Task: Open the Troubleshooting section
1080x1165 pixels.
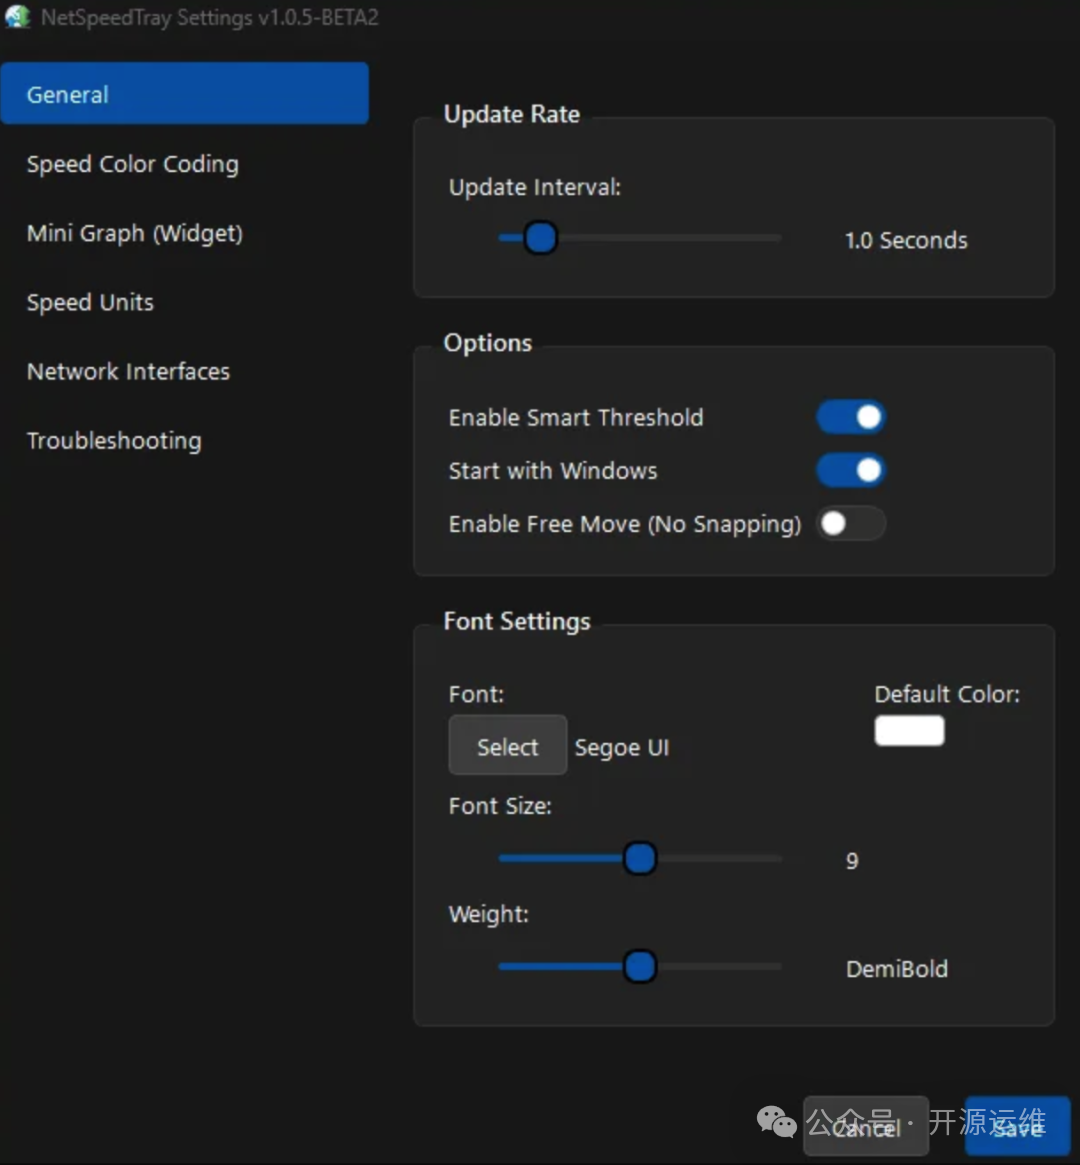Action: click(113, 440)
